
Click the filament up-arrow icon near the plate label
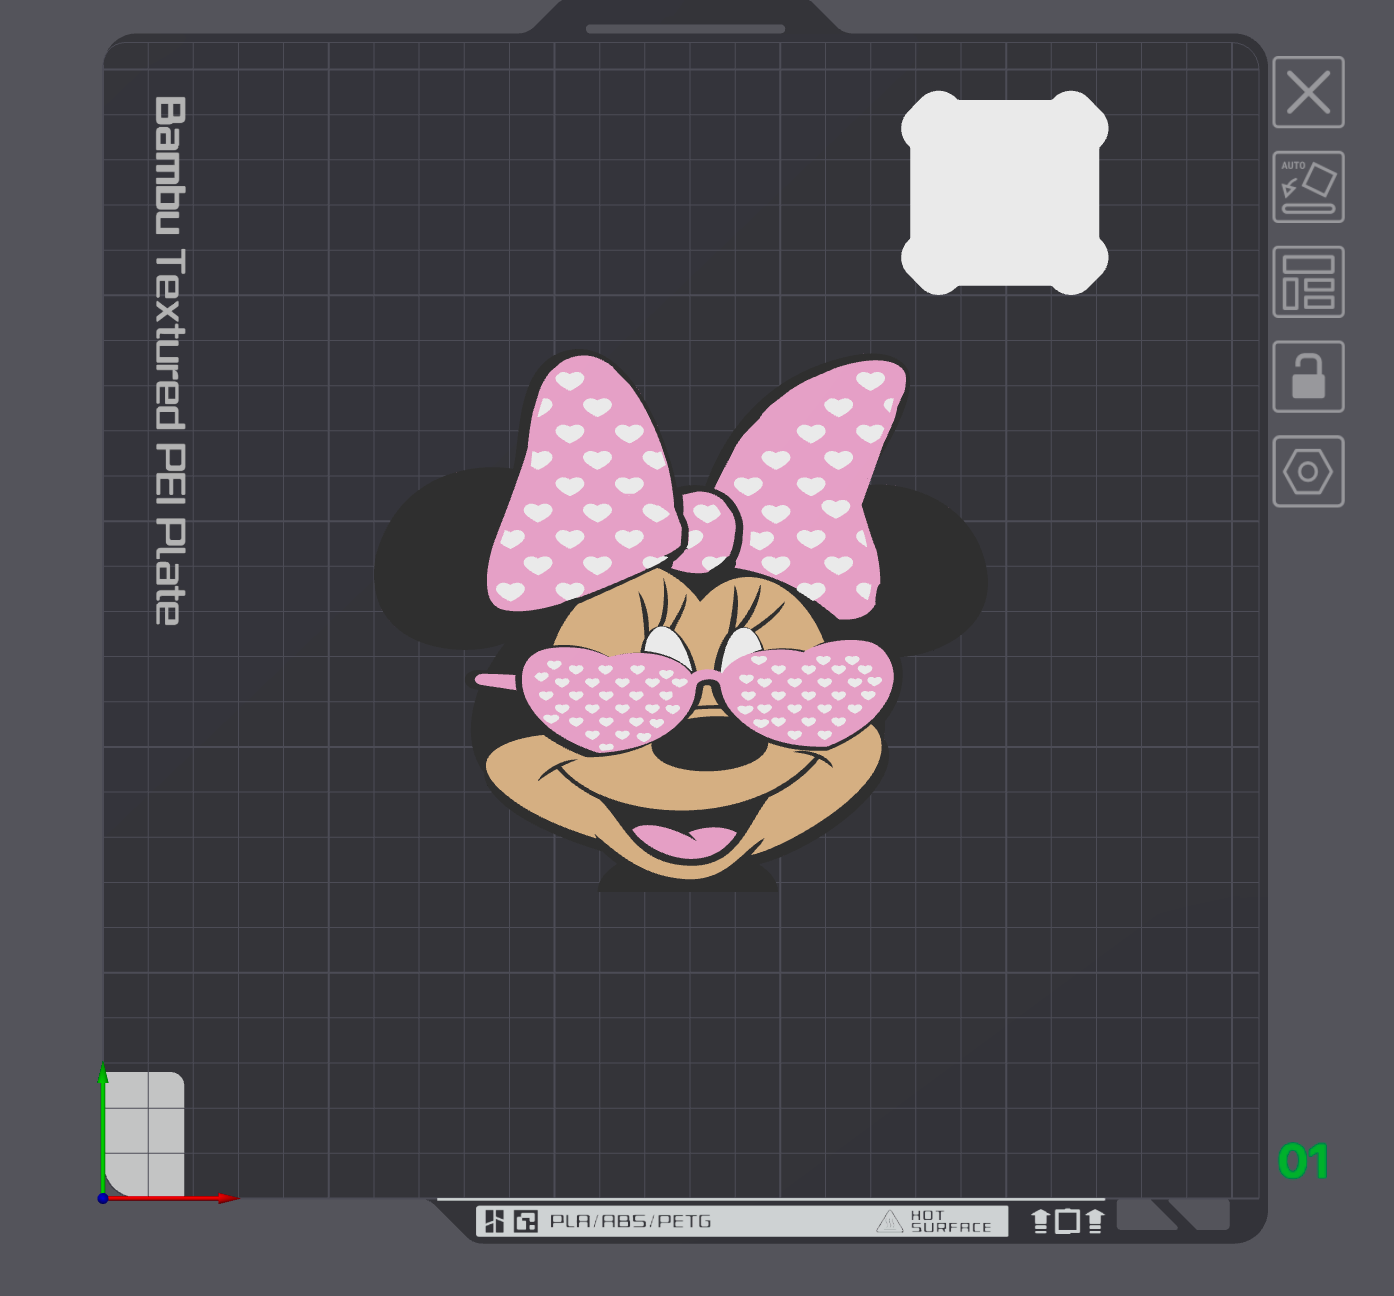(1042, 1222)
